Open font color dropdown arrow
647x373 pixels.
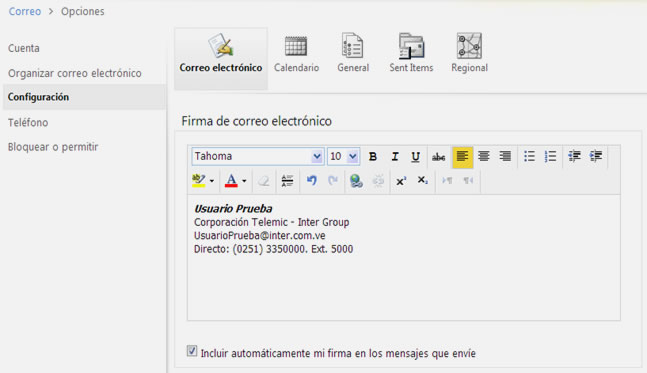pyautogui.click(x=244, y=181)
